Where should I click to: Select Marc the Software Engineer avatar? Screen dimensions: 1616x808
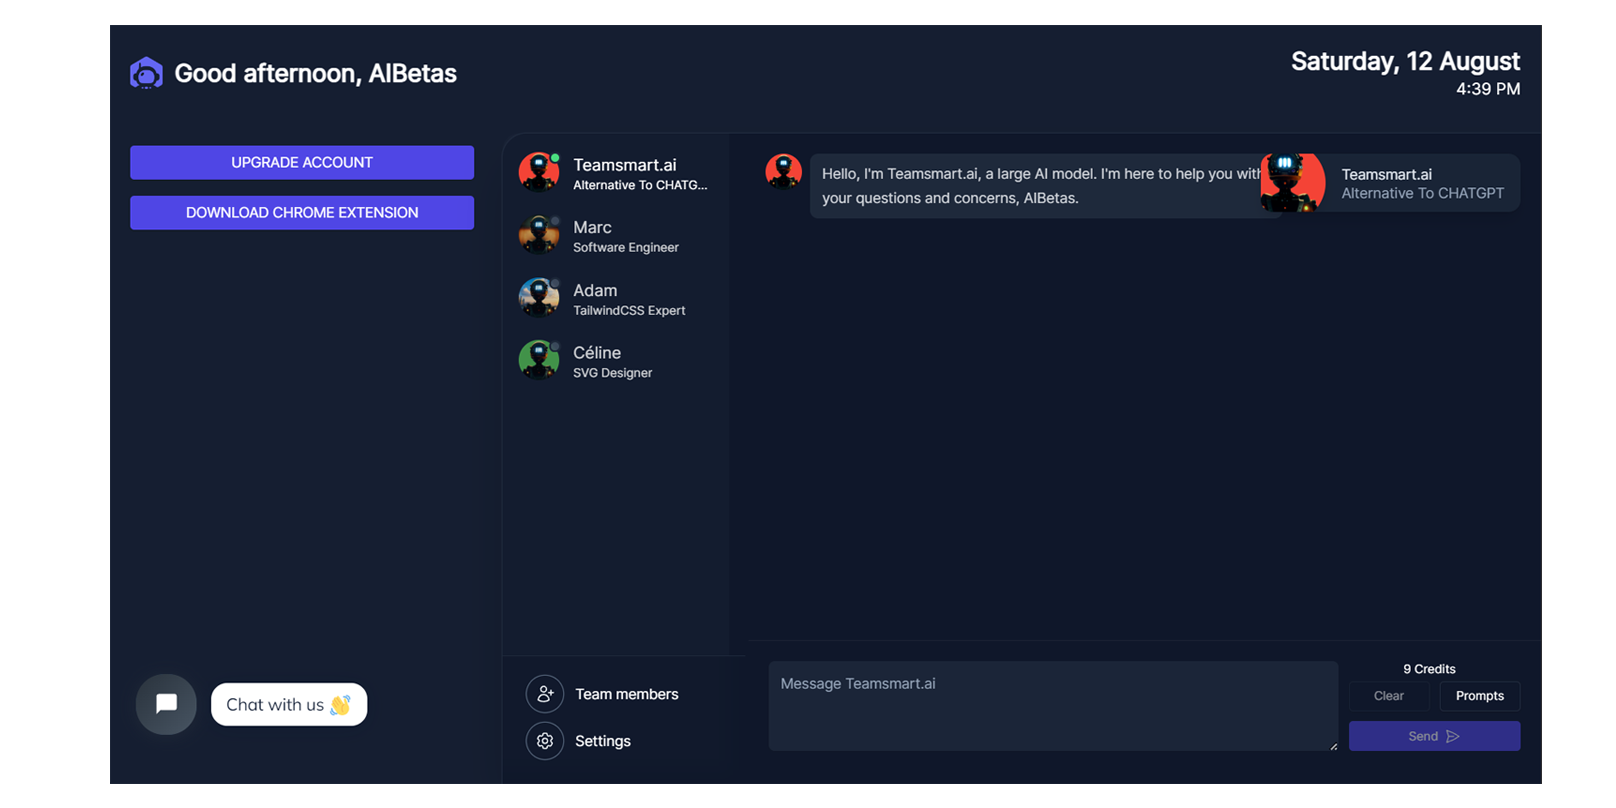point(539,235)
